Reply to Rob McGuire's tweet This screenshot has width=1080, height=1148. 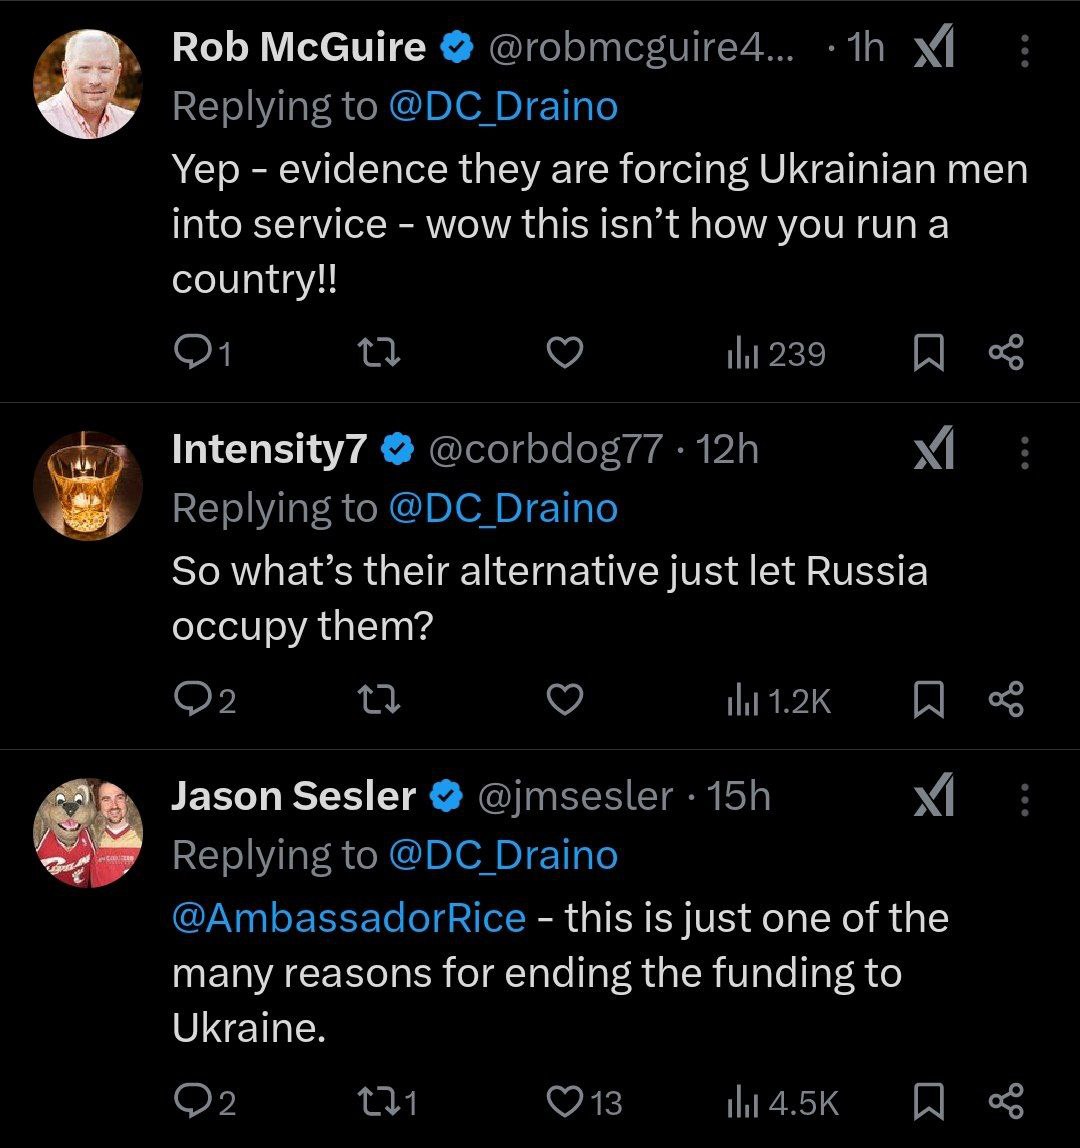[x=190, y=353]
